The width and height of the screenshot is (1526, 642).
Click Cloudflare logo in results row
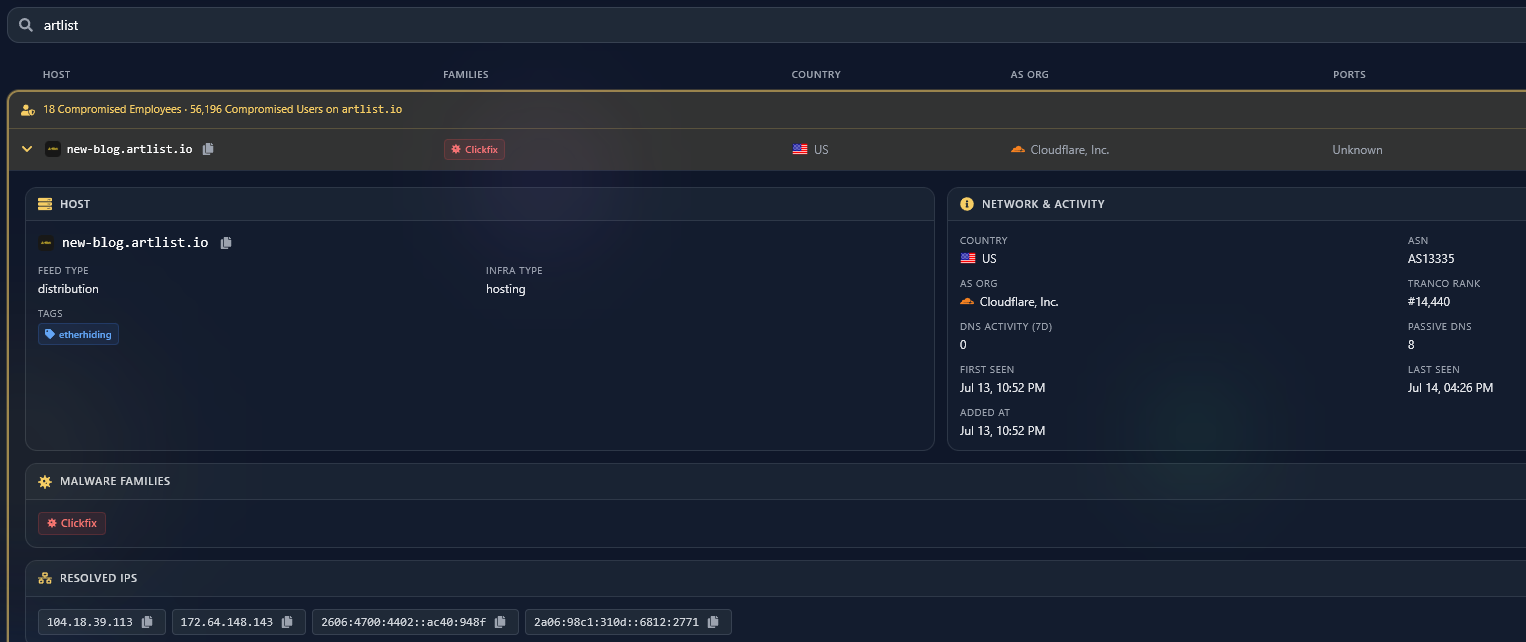coord(1018,149)
